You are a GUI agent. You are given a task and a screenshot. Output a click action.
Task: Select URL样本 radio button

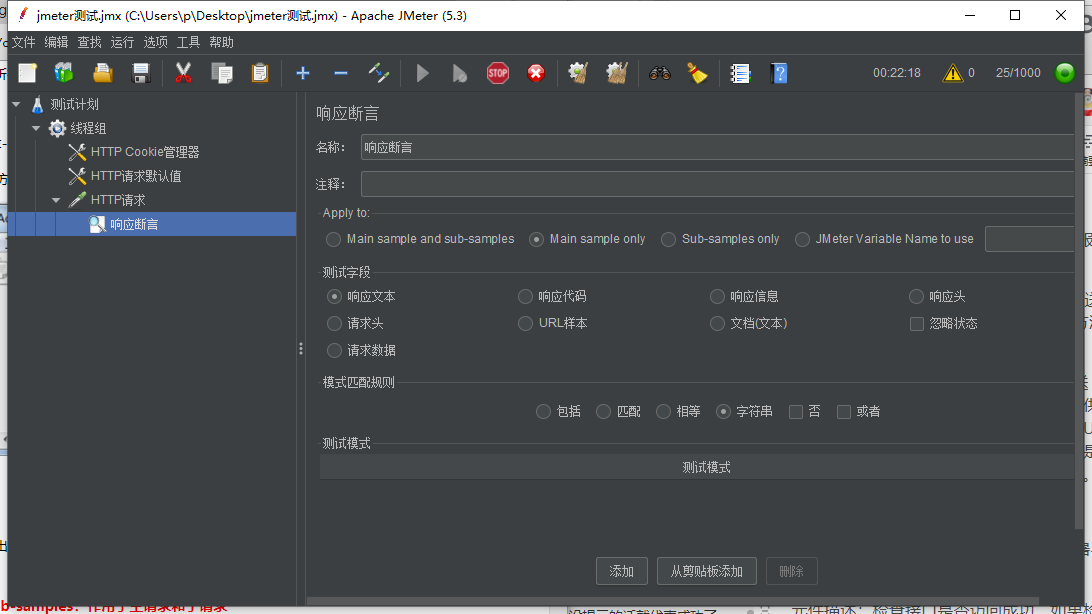525,324
